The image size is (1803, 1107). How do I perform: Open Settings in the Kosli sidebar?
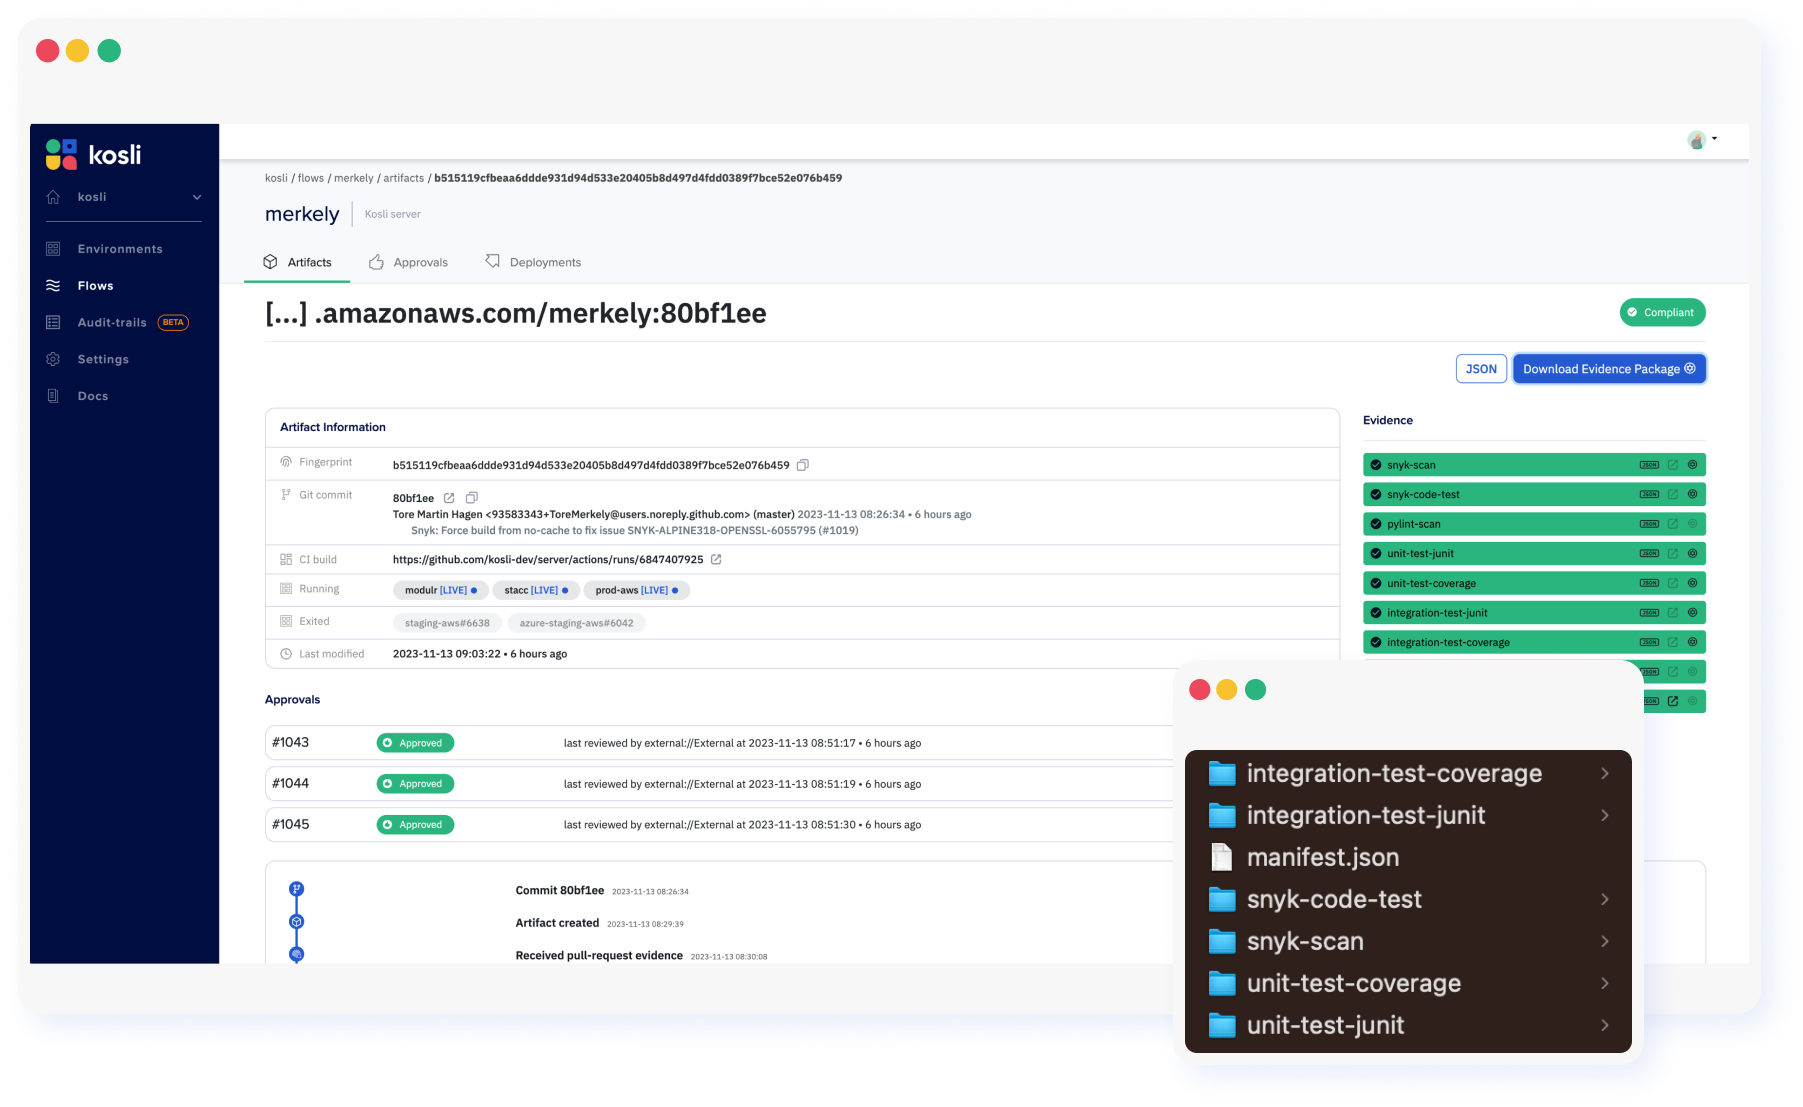click(88, 359)
